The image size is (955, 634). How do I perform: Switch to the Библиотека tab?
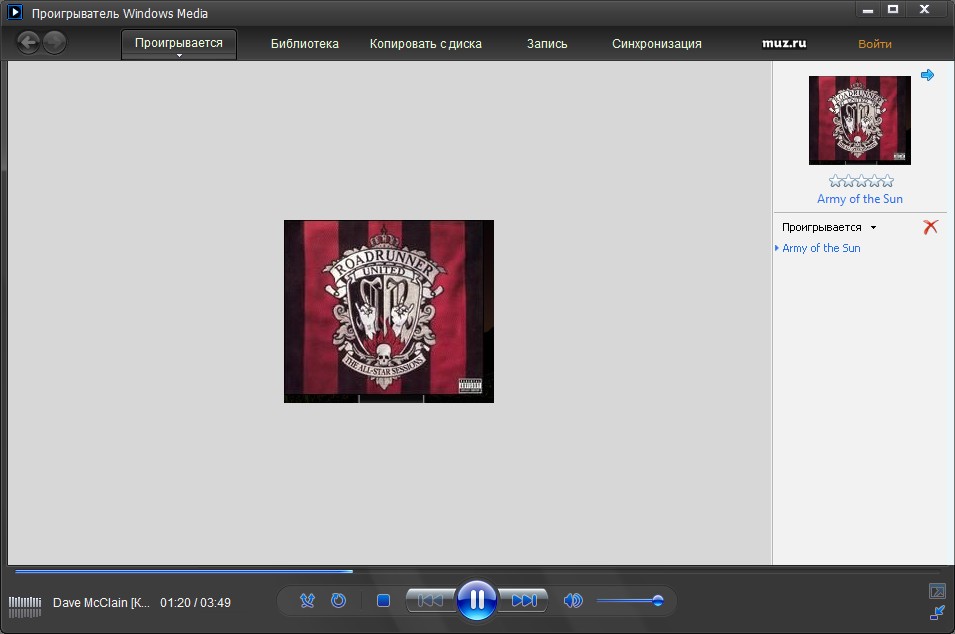(x=304, y=44)
